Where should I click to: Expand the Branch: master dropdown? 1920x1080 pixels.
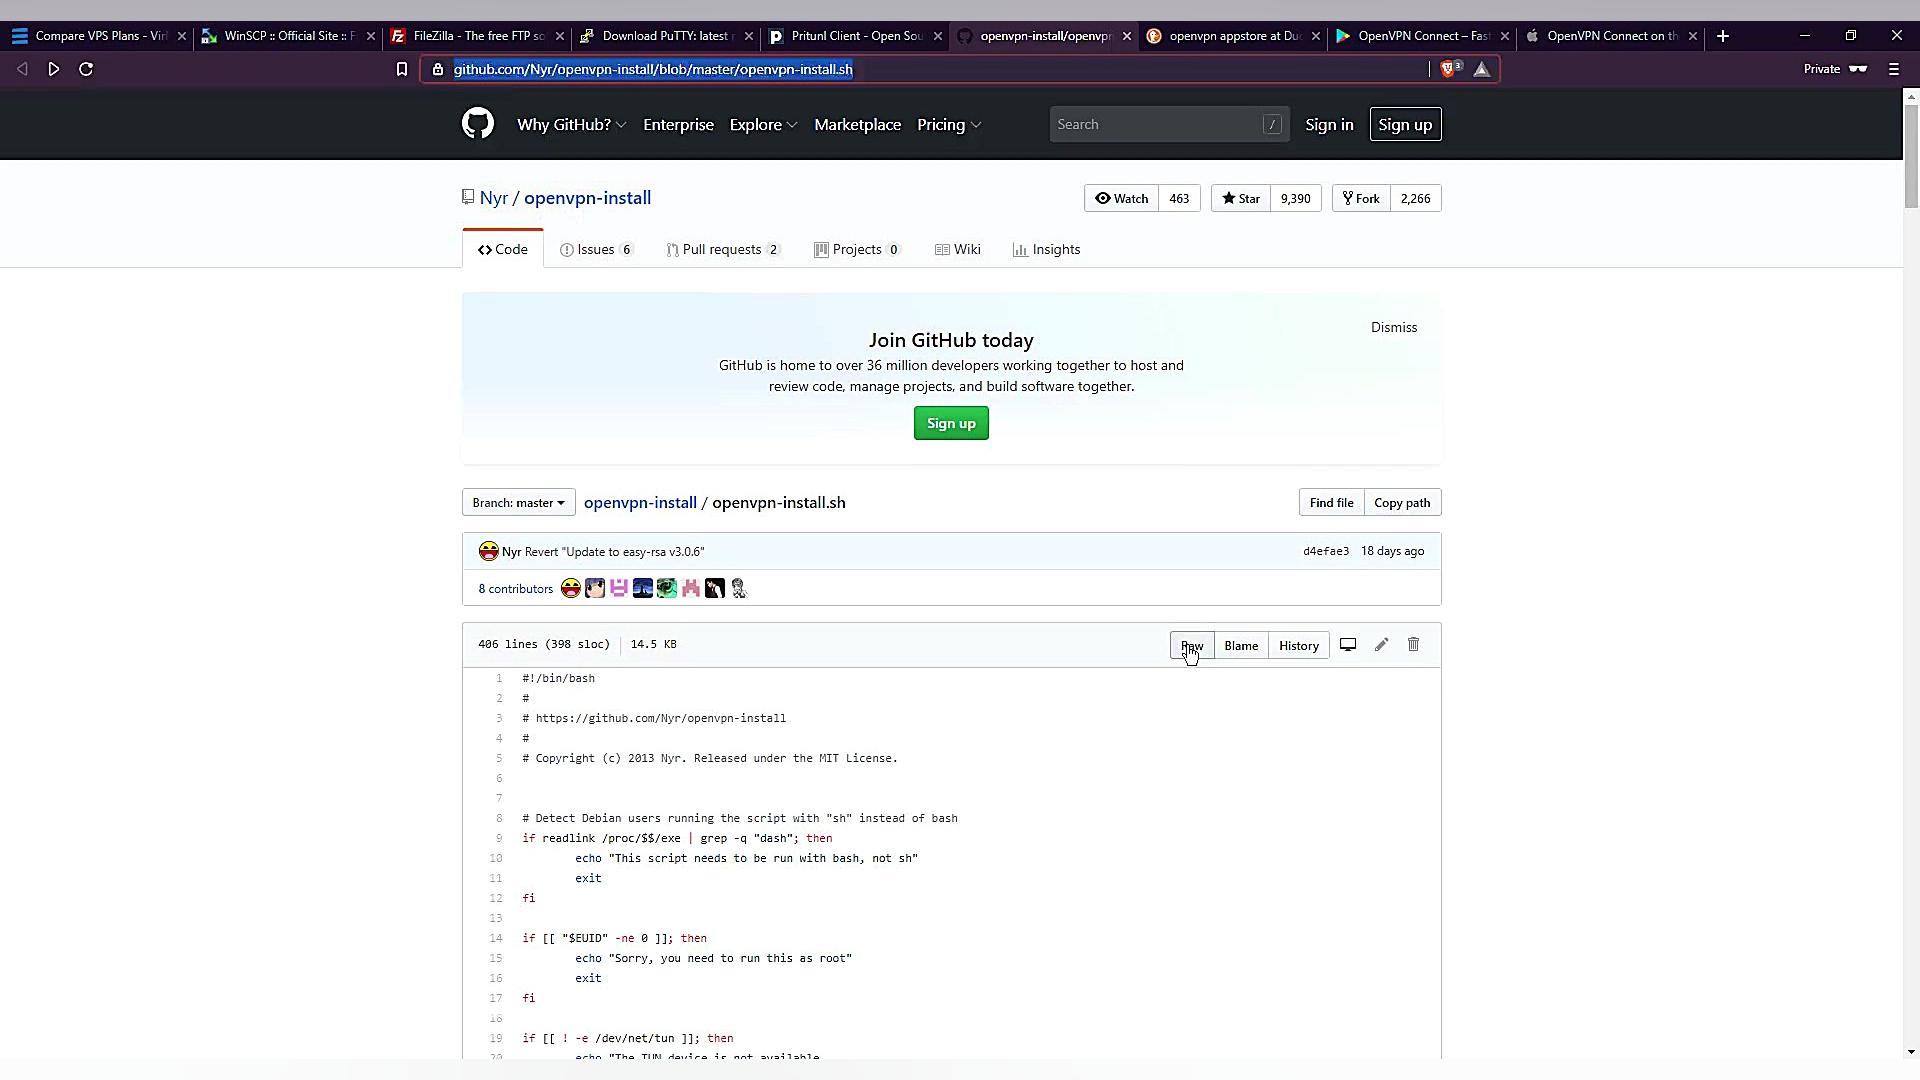pos(518,503)
